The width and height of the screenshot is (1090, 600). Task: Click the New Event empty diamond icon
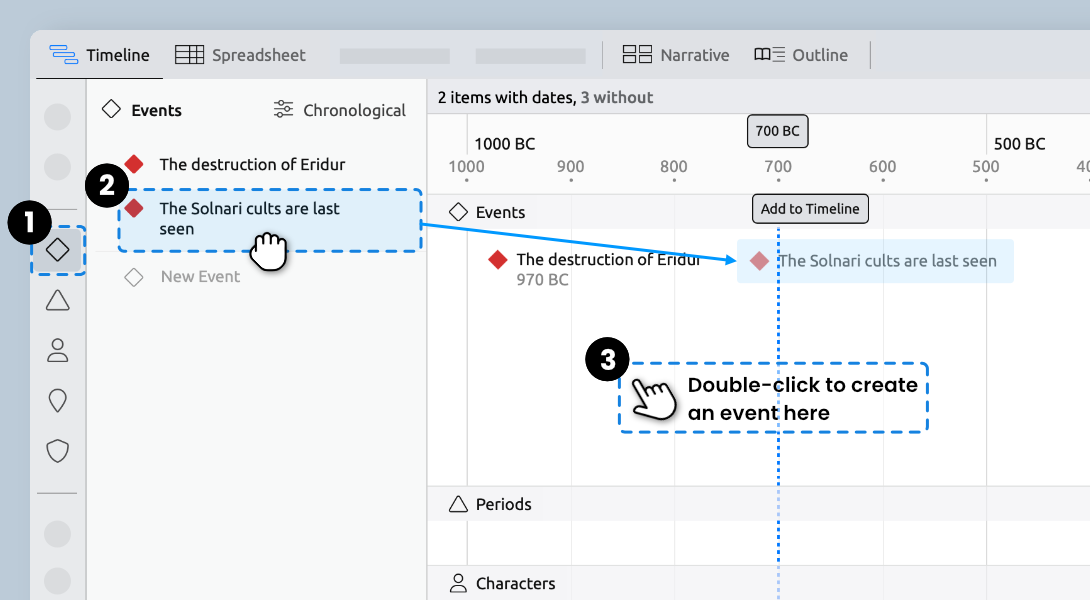(133, 277)
